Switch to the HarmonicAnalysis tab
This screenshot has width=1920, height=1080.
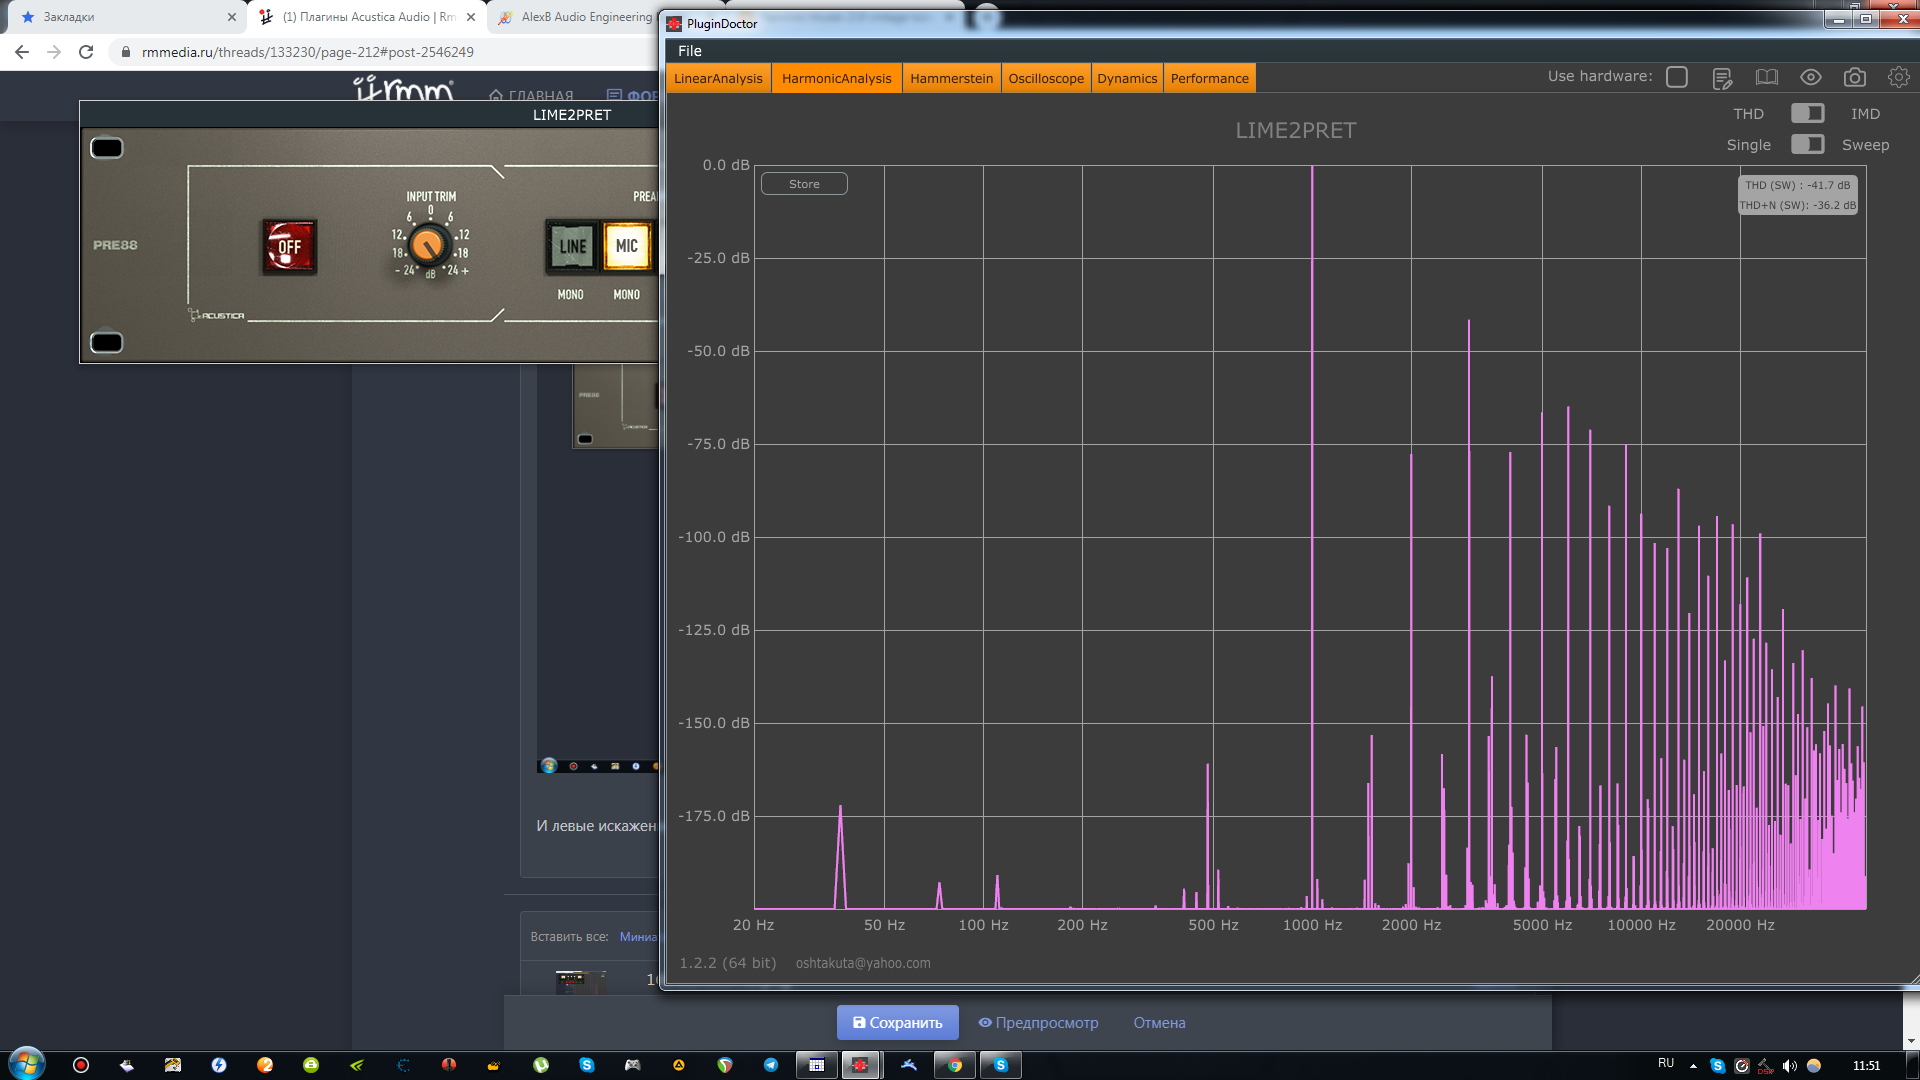[836, 78]
